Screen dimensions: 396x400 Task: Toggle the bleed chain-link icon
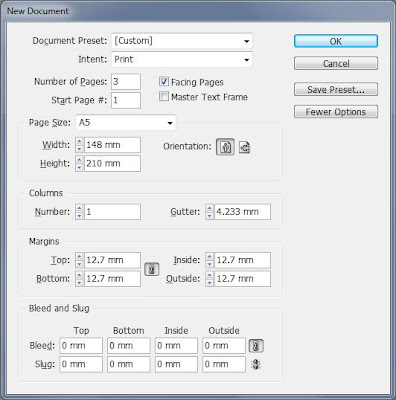coord(256,346)
